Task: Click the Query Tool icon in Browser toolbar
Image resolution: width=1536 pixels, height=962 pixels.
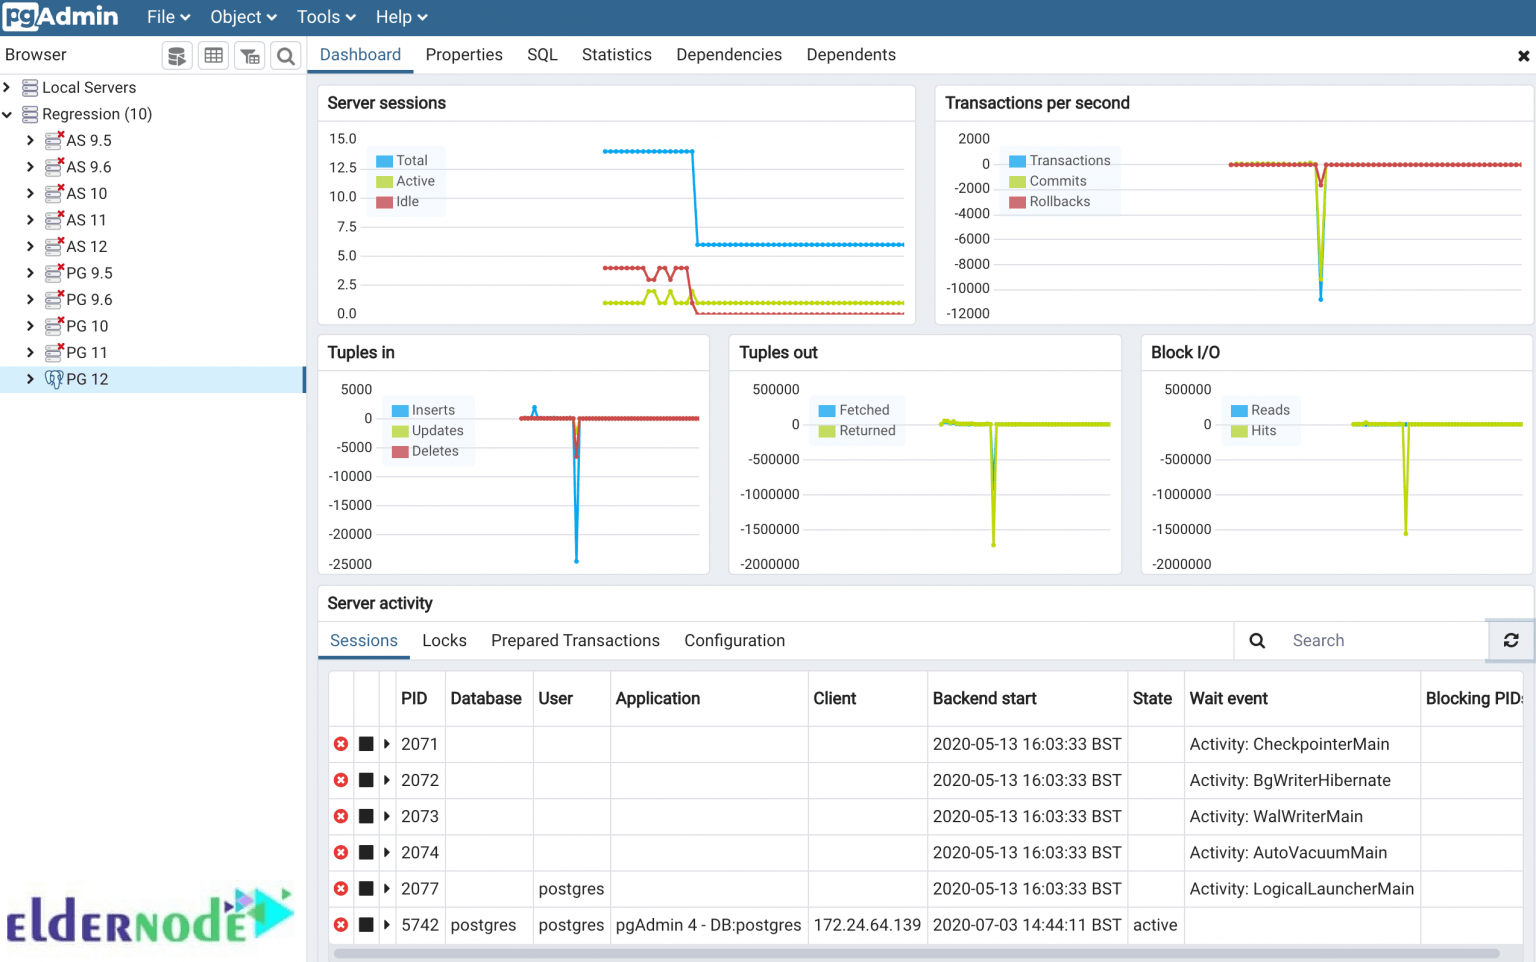Action: pyautogui.click(x=177, y=56)
